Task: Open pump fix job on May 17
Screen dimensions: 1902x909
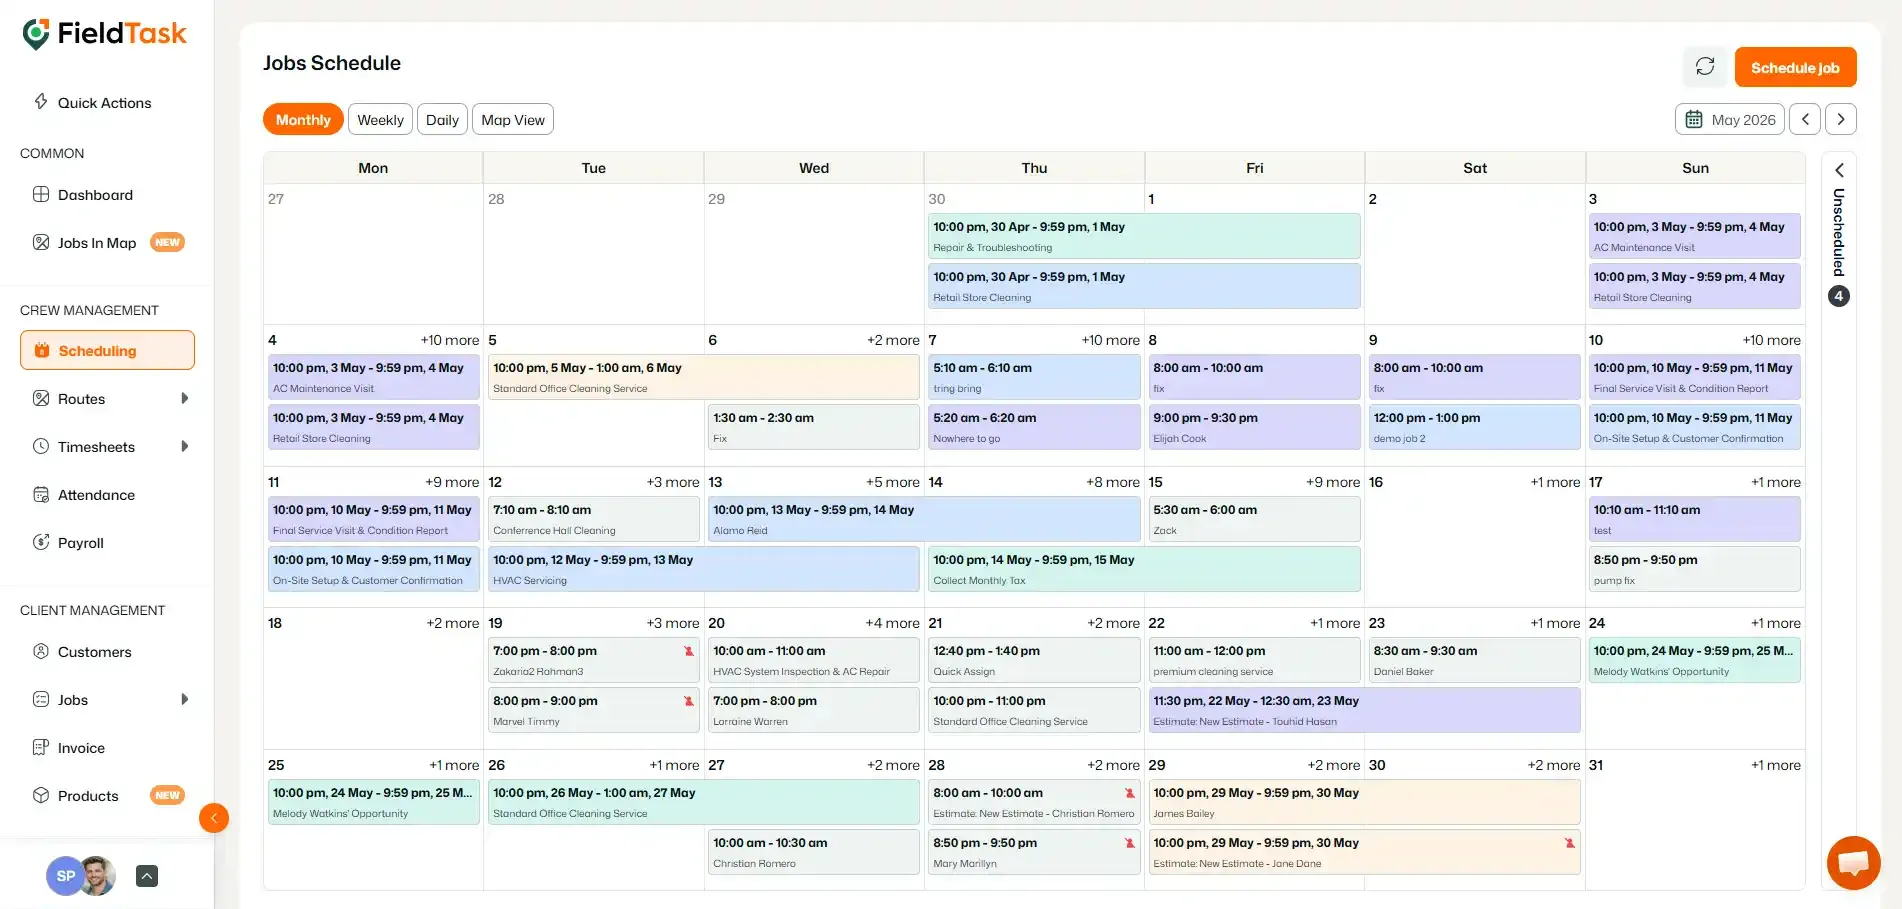Action: [x=1695, y=569]
